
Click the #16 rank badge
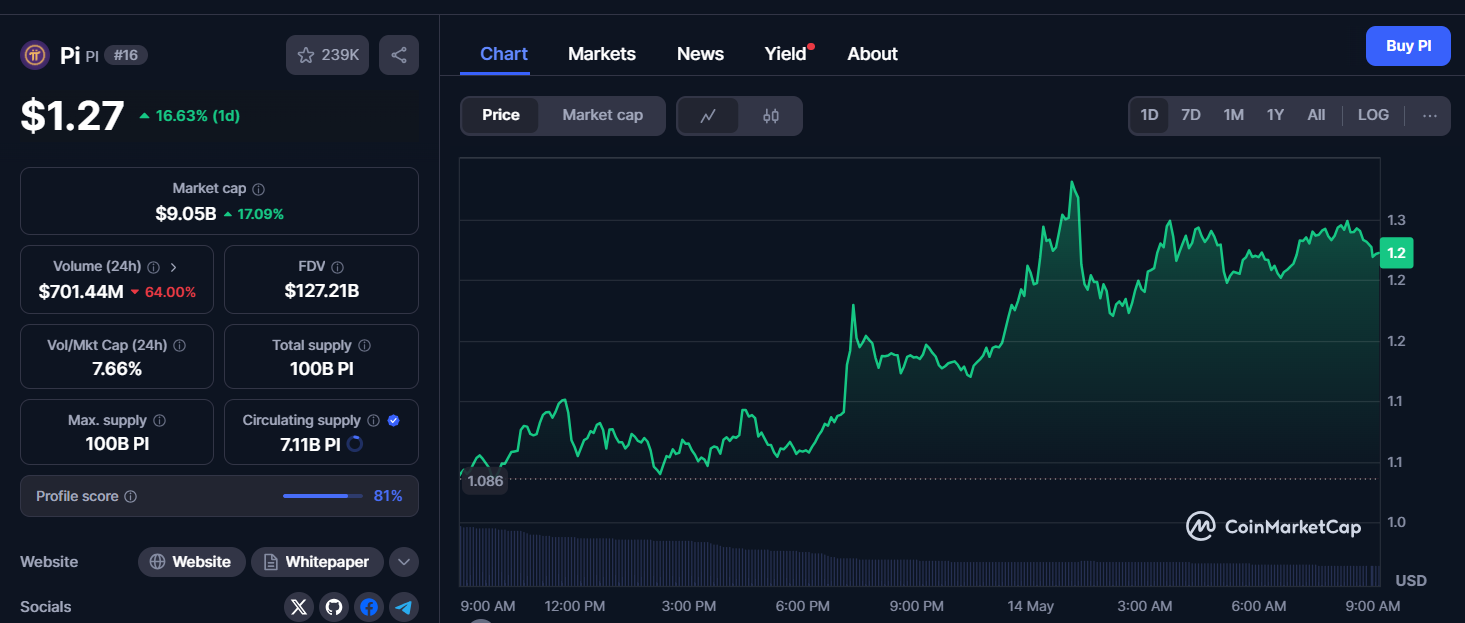(126, 55)
